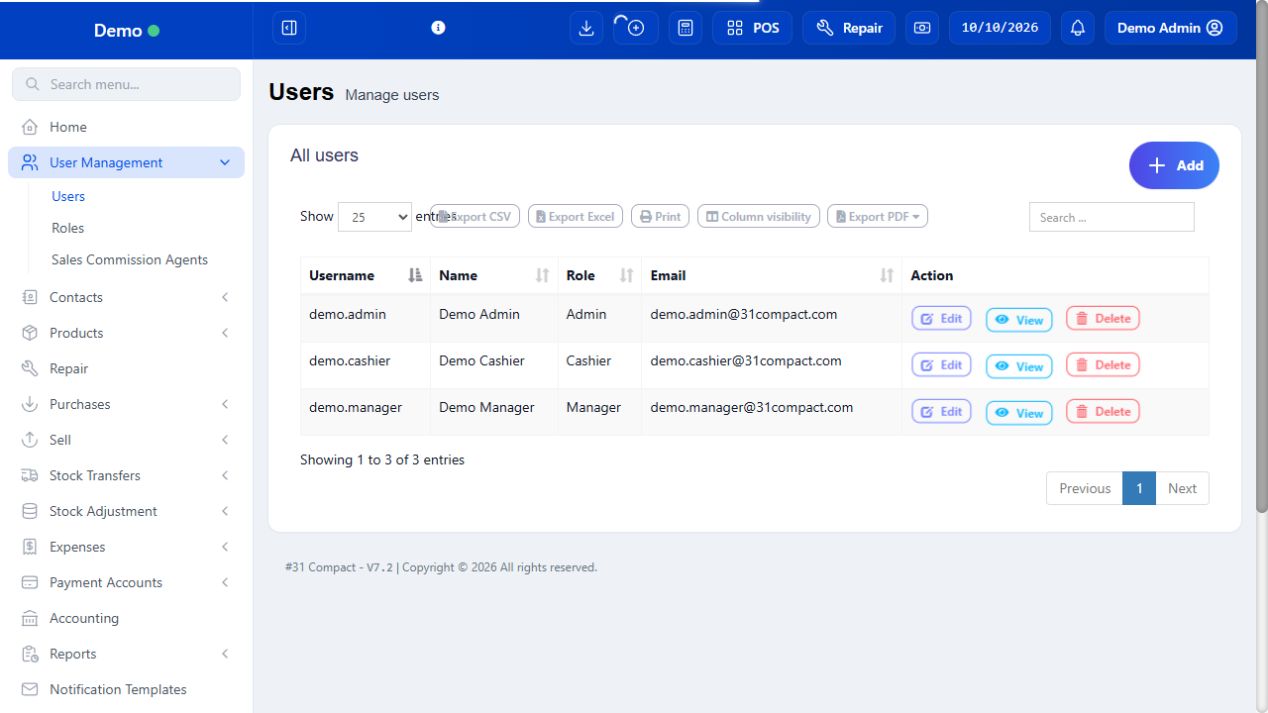Open the notifications bell
The width and height of the screenshot is (1268, 713).
[1077, 28]
